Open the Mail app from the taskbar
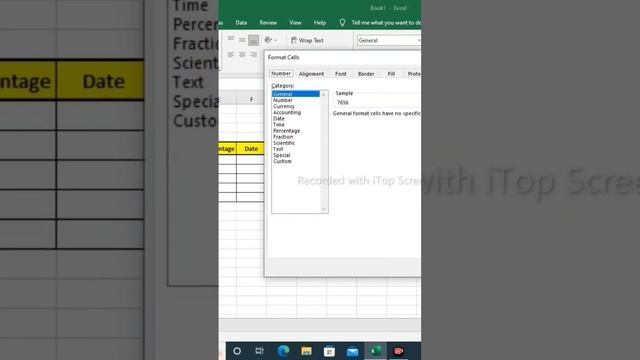 353,351
